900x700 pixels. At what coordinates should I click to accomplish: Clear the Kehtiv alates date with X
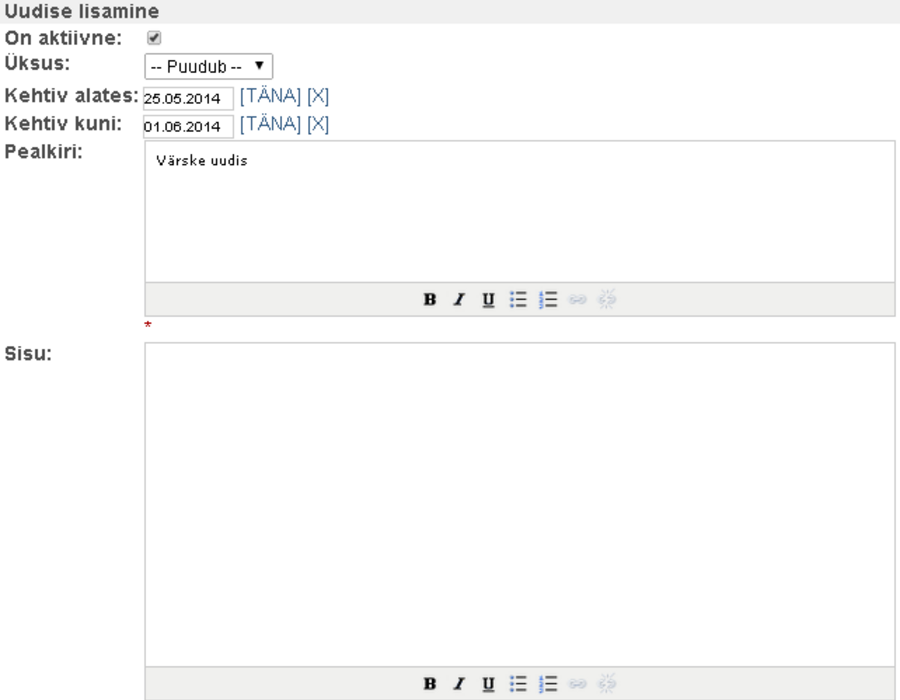(x=318, y=96)
